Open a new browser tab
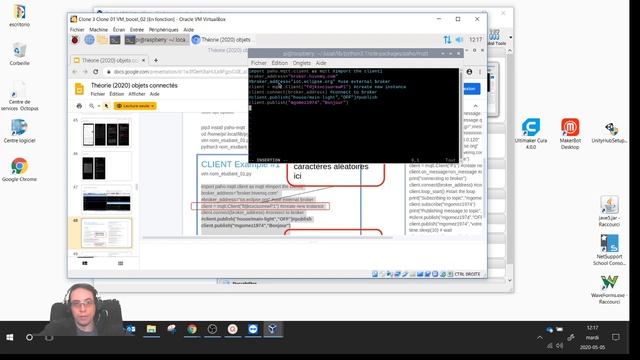640x360 pixels. [156, 60]
